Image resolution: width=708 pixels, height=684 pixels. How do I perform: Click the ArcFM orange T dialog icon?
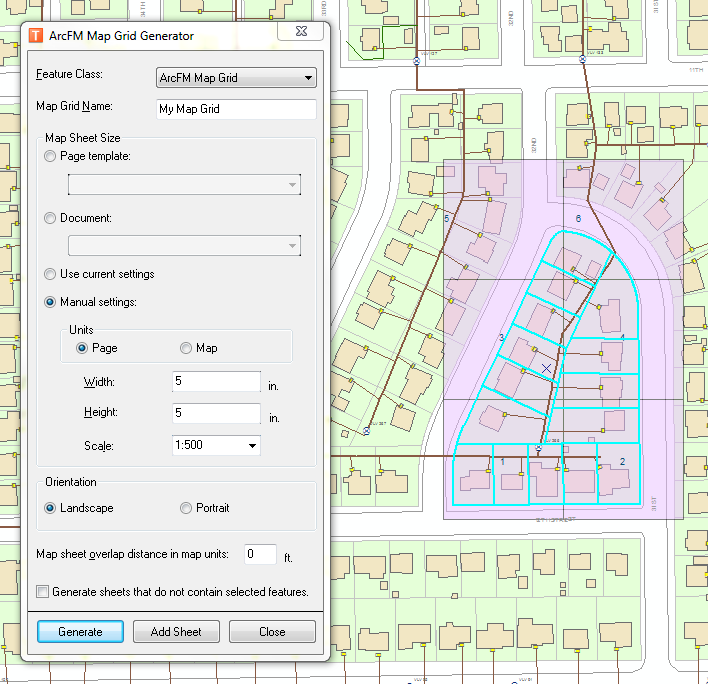coord(36,35)
